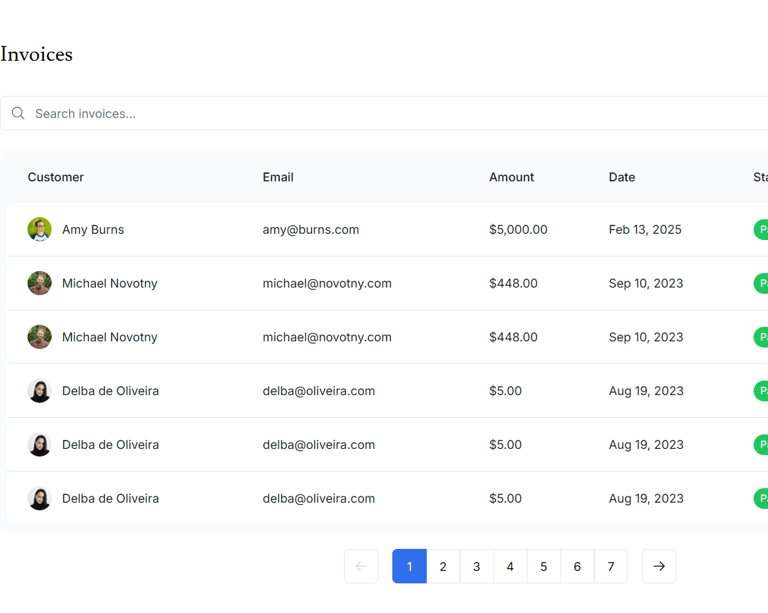
Task: Click the Feb 13, 2025 date cell
Action: pyautogui.click(x=645, y=230)
